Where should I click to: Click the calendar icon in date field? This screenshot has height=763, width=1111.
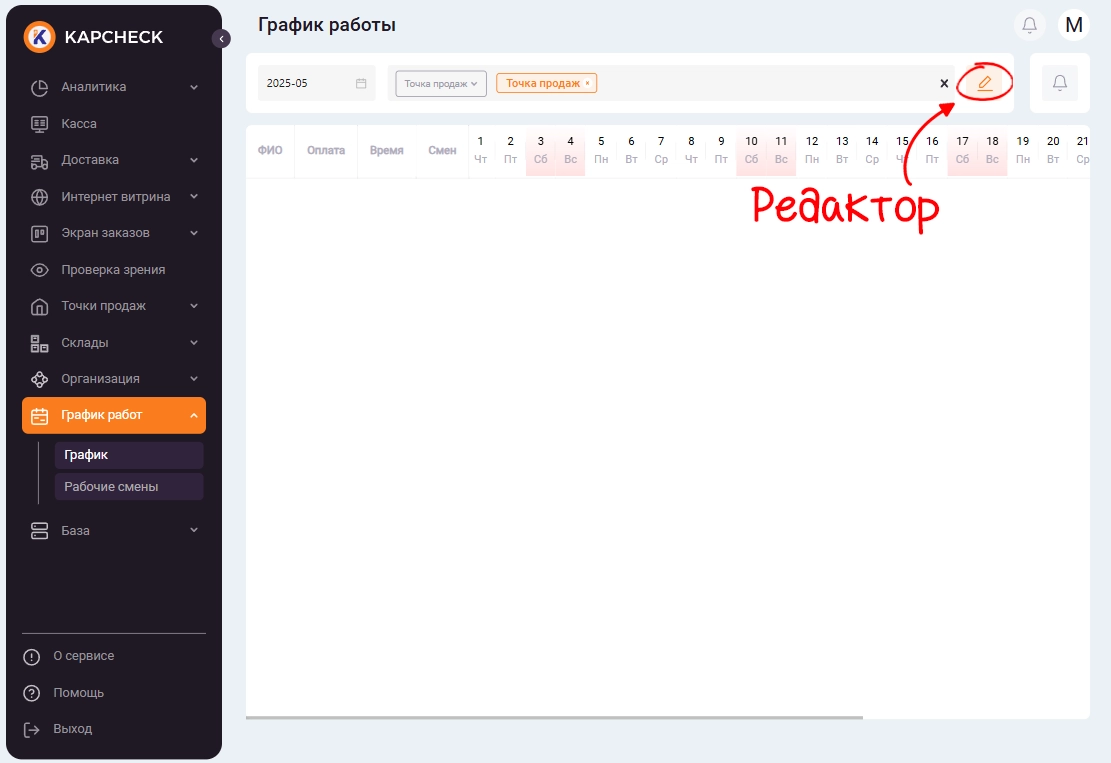tap(361, 84)
